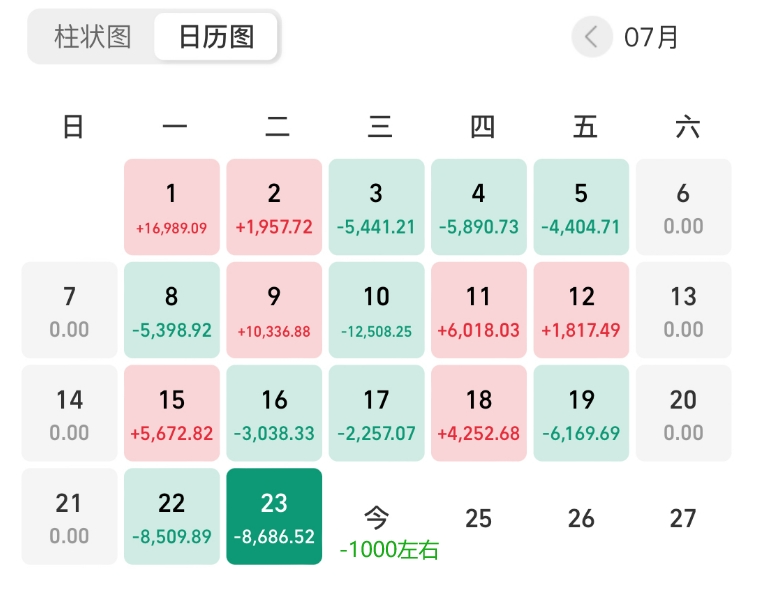
Task: Select day 11 with +6,018.03
Action: click(x=479, y=310)
